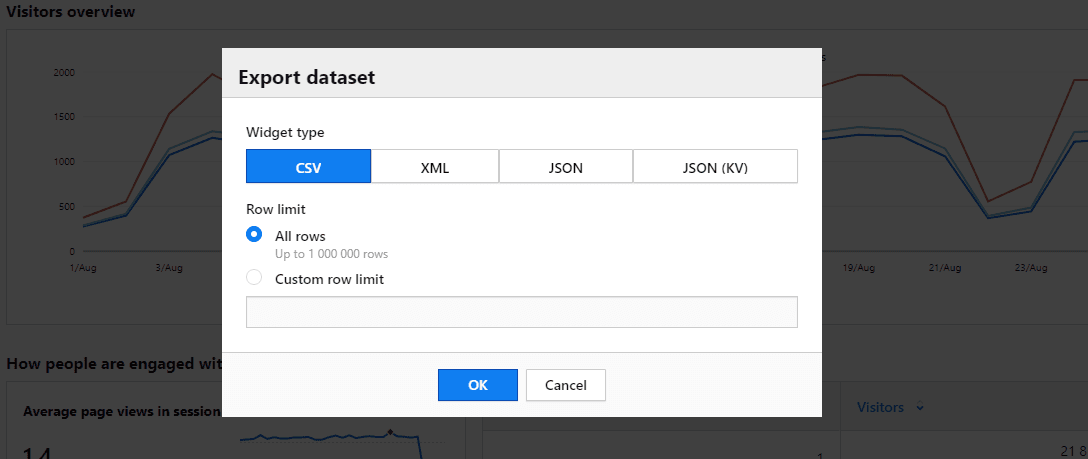
Task: Click the Export dataset dialog title
Action: (x=306, y=77)
